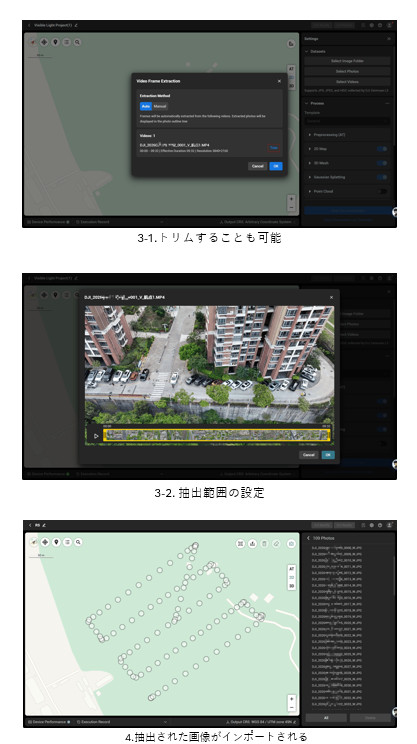Click export icon above photo map

click(253, 544)
